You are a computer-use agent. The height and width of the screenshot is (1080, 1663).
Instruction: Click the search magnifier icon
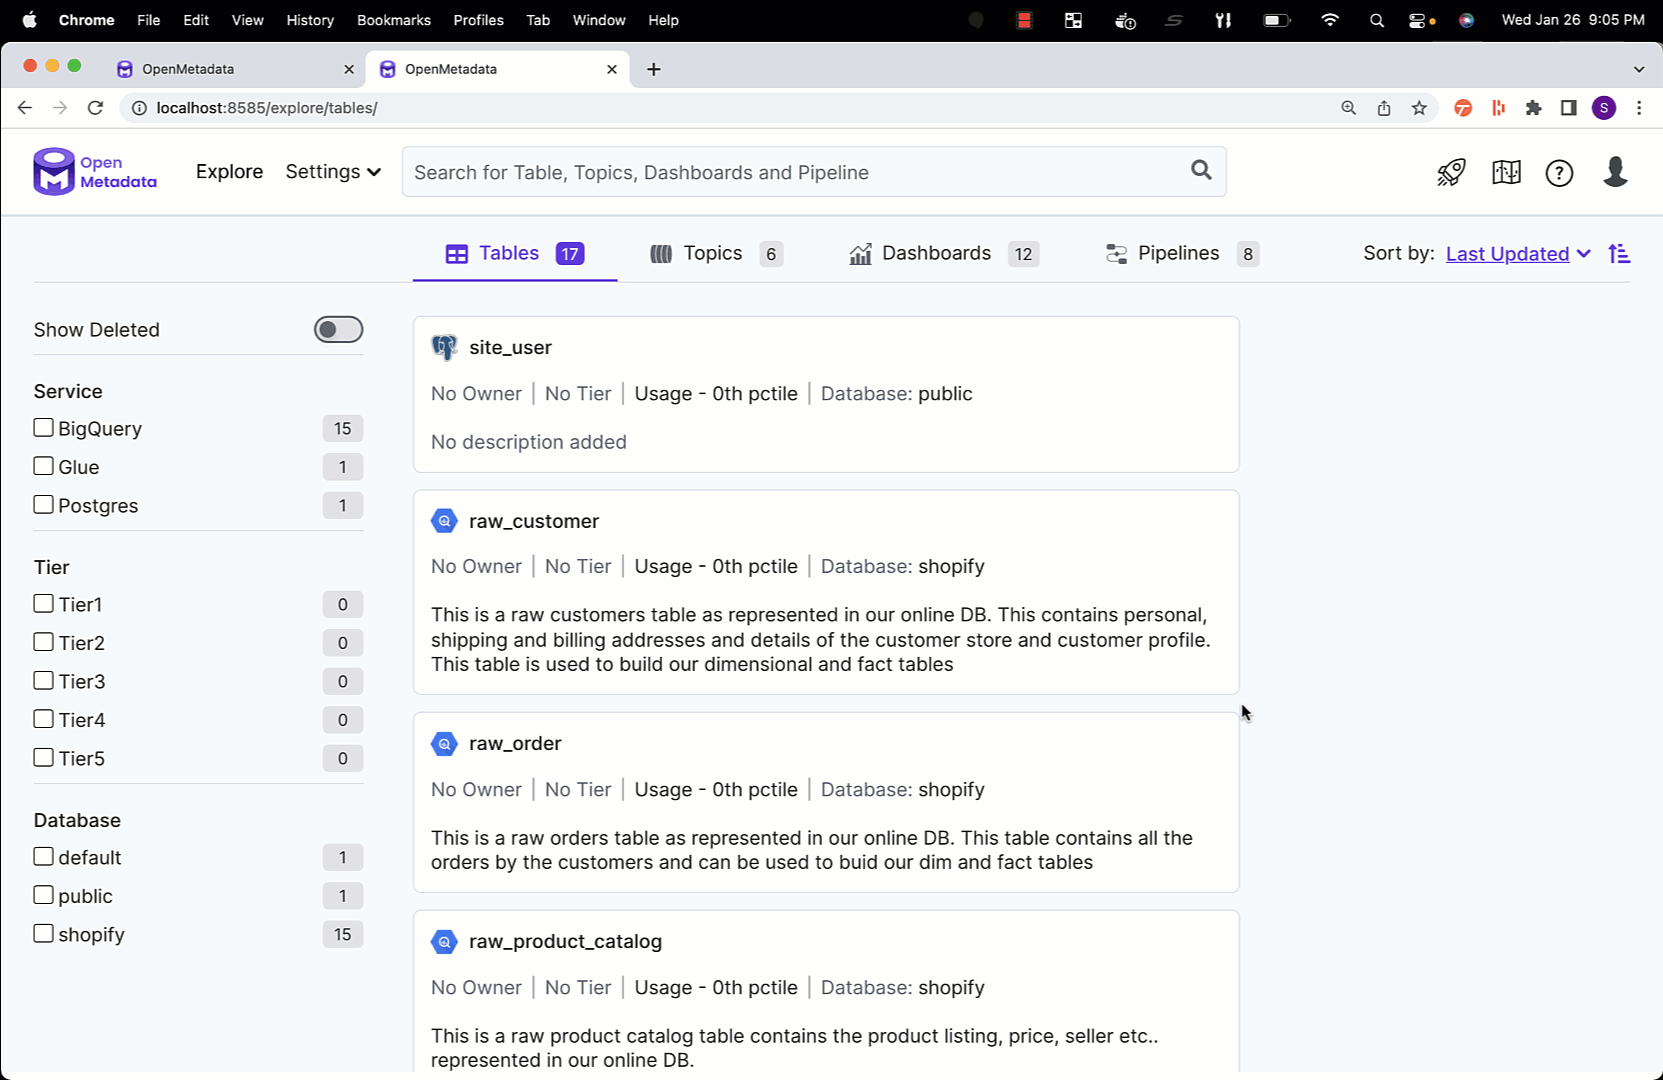coord(1201,171)
